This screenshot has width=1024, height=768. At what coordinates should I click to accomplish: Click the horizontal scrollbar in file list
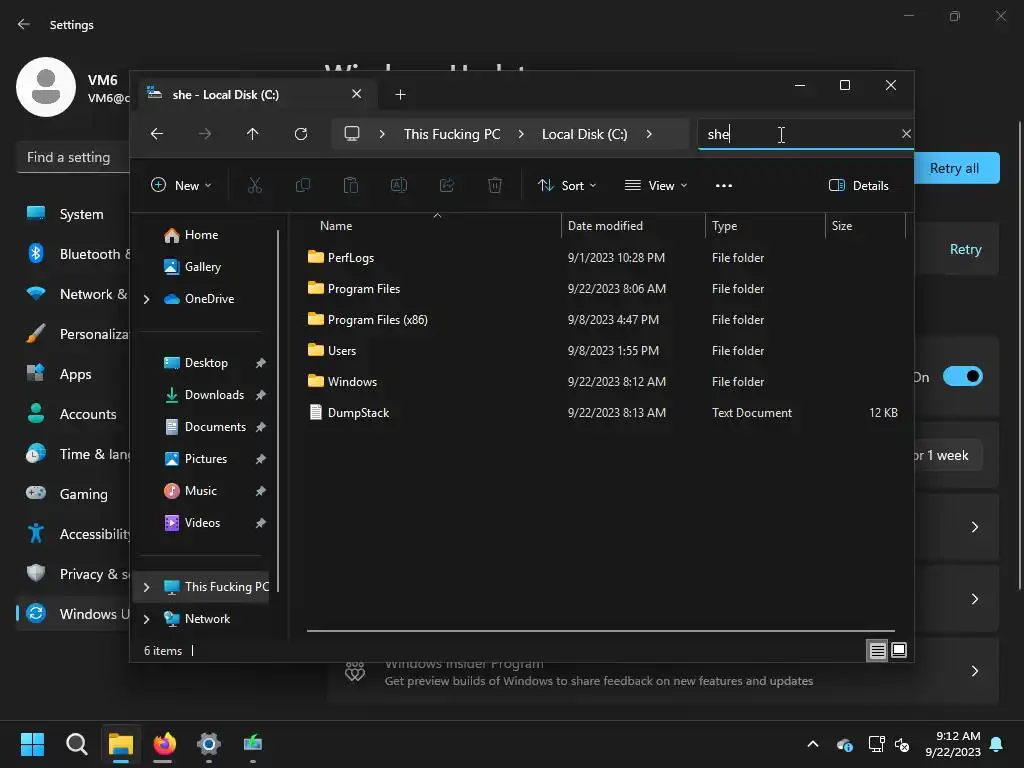tap(601, 631)
